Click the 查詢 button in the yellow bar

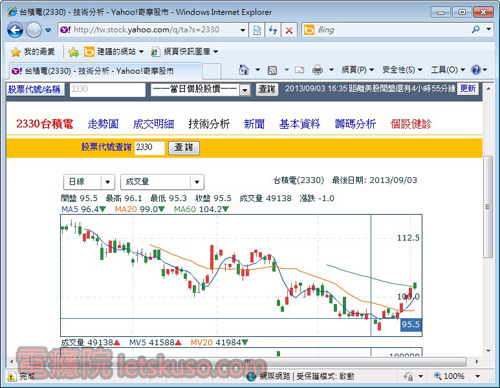click(184, 148)
